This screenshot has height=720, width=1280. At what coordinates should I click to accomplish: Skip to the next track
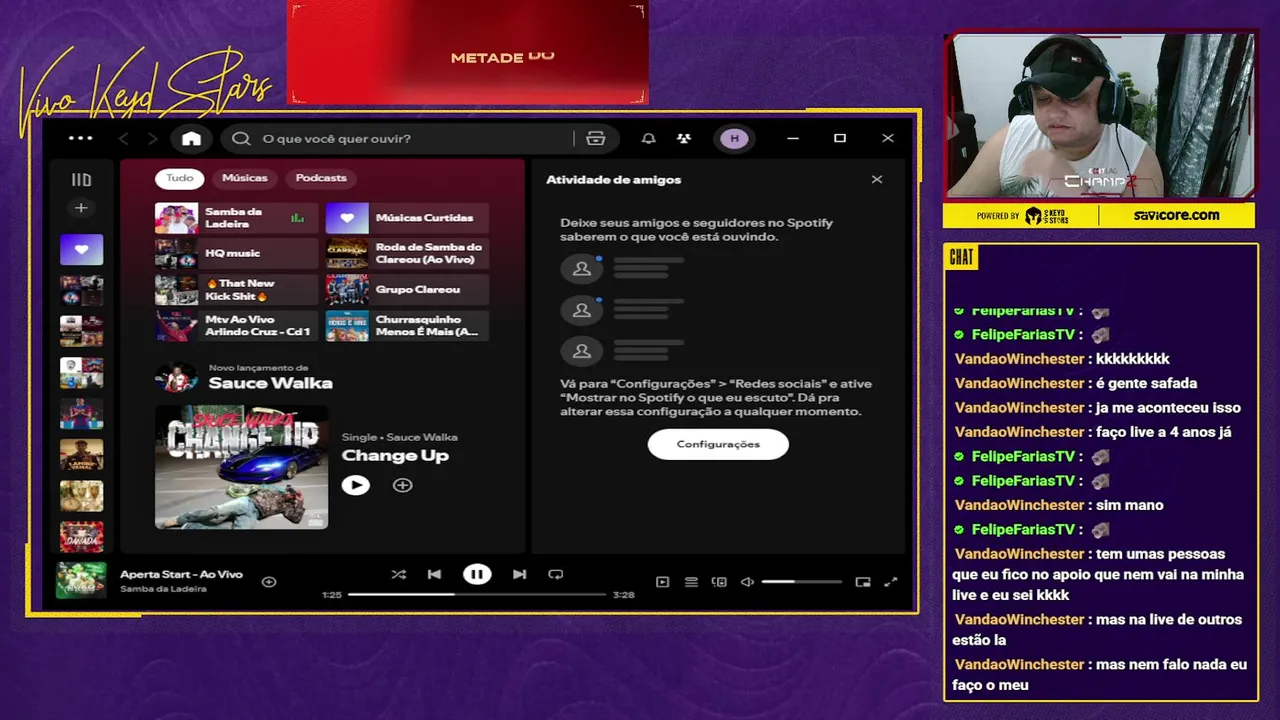click(x=519, y=574)
